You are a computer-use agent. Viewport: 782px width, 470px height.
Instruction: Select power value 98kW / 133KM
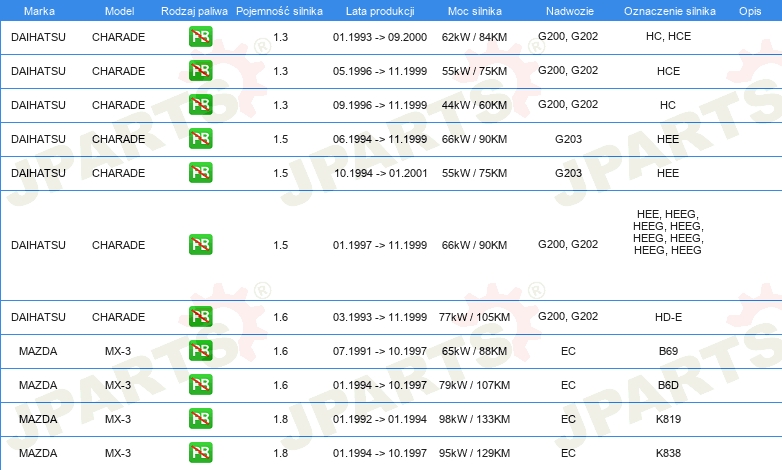click(x=474, y=419)
